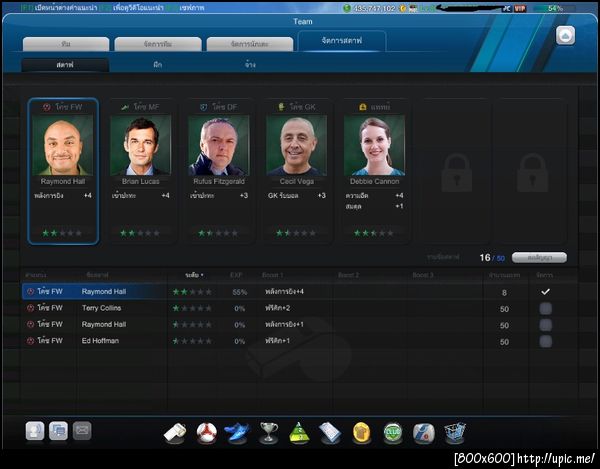
Task: Click the Team title at the top
Action: (x=303, y=22)
